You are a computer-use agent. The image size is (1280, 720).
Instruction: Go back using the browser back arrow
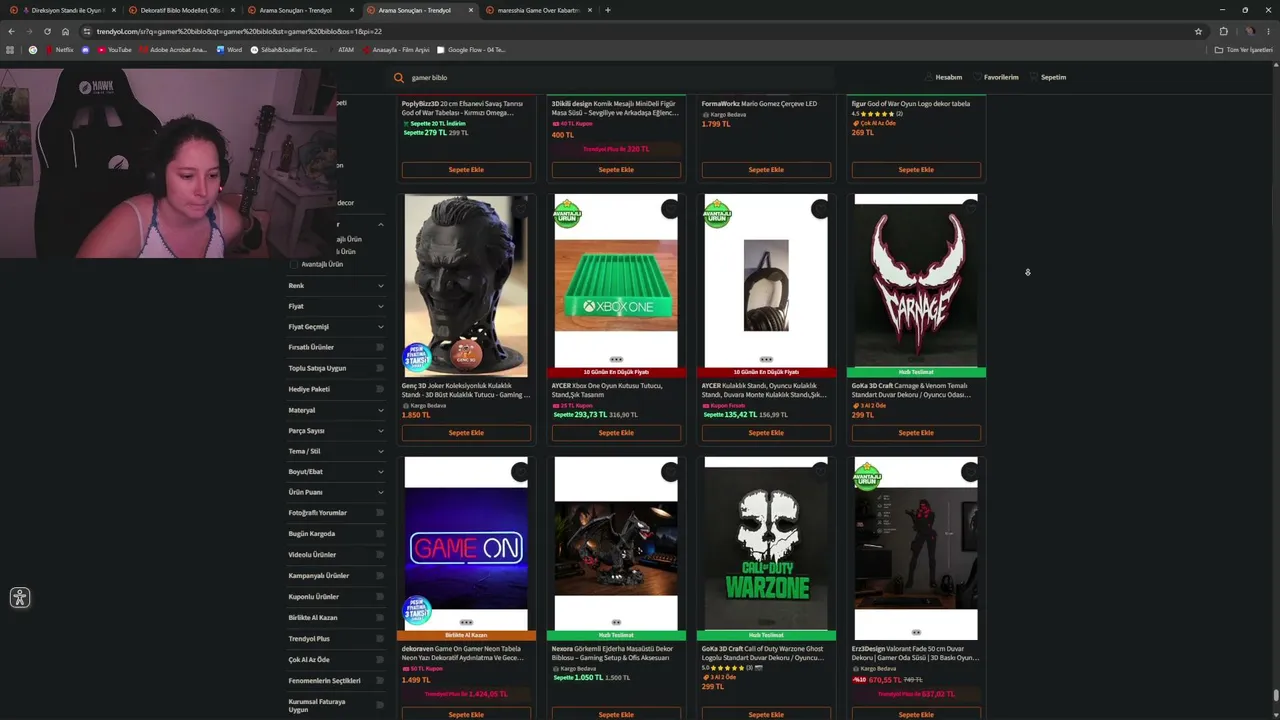pyautogui.click(x=11, y=31)
